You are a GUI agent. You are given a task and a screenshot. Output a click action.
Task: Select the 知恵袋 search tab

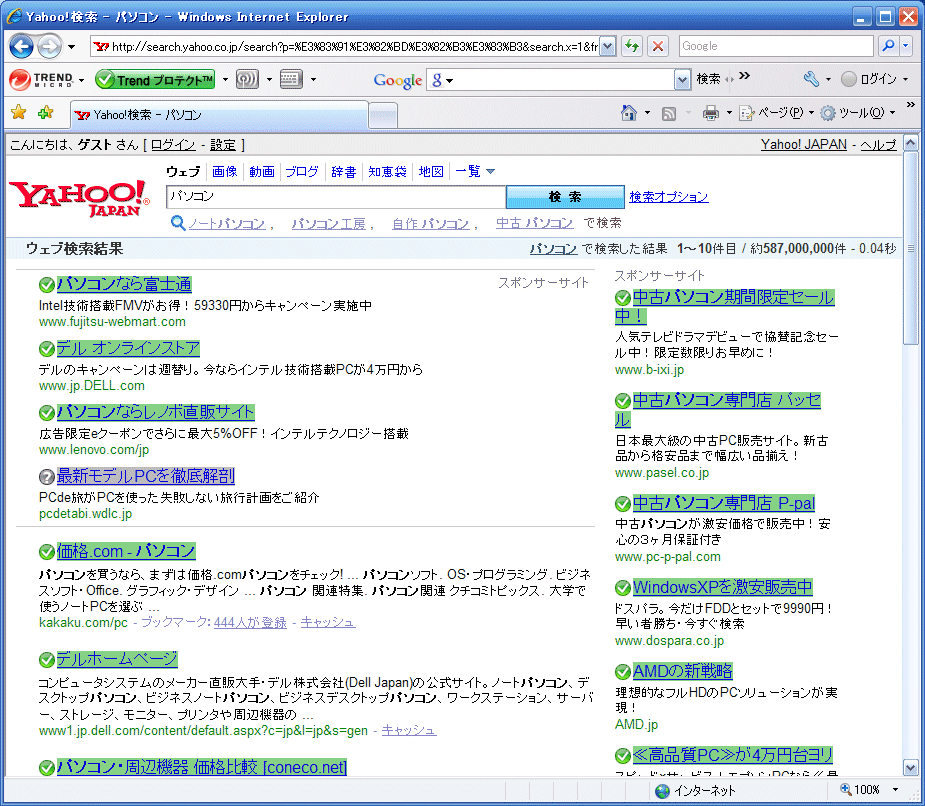[387, 171]
